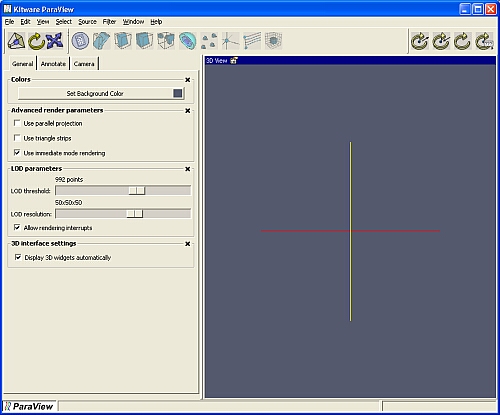
Task: Click the LOD threshold slider thumb
Action: [x=137, y=190]
